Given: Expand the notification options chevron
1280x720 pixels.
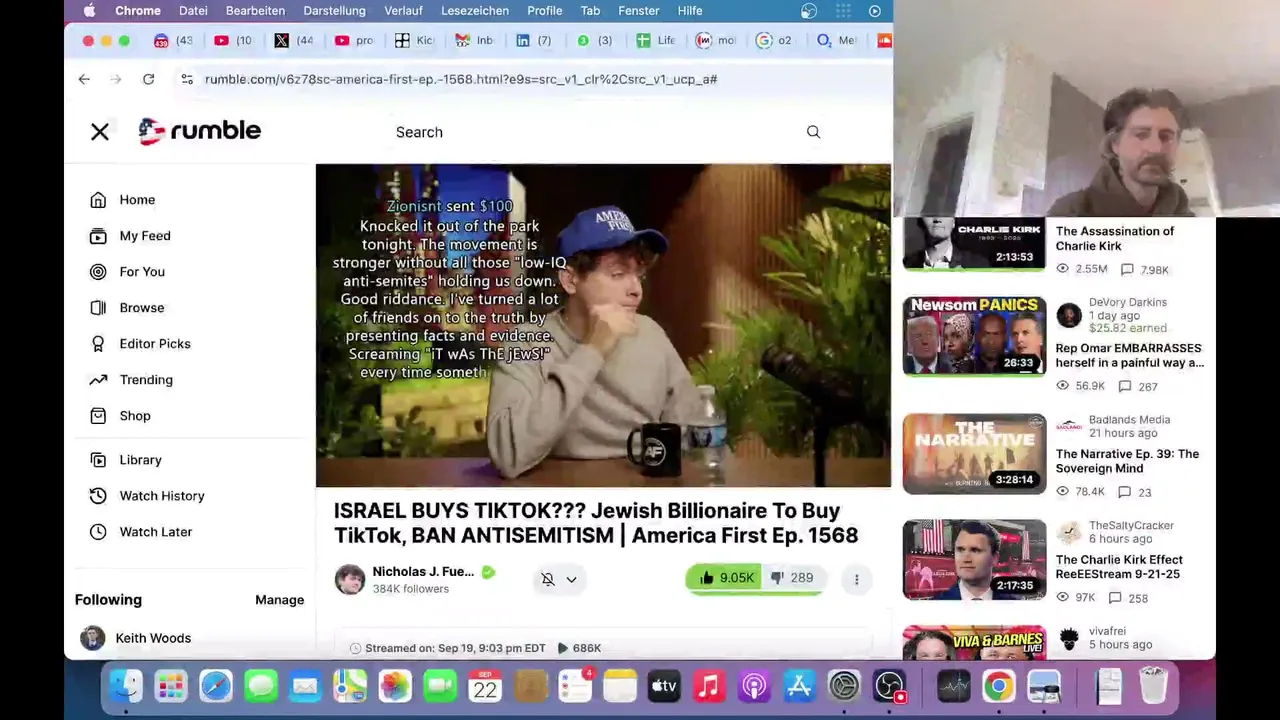Looking at the screenshot, I should coord(571,579).
